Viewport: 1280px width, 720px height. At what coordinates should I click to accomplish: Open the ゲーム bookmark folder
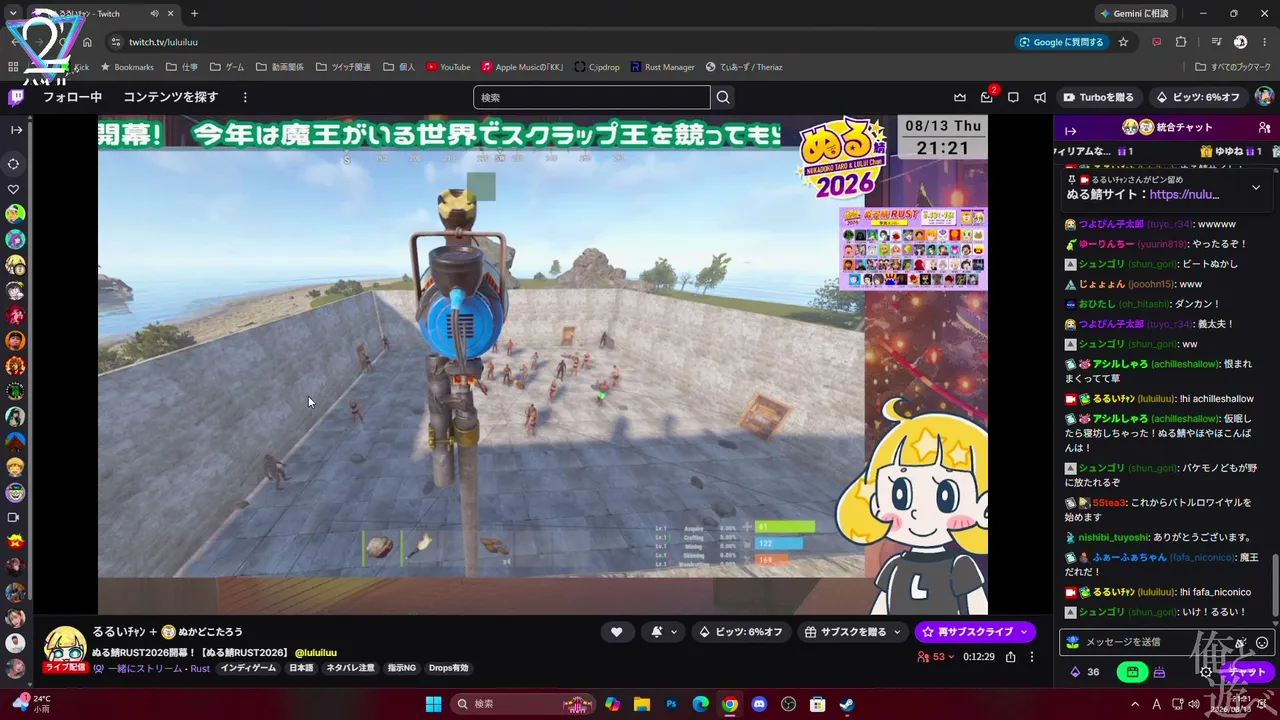click(x=226, y=67)
